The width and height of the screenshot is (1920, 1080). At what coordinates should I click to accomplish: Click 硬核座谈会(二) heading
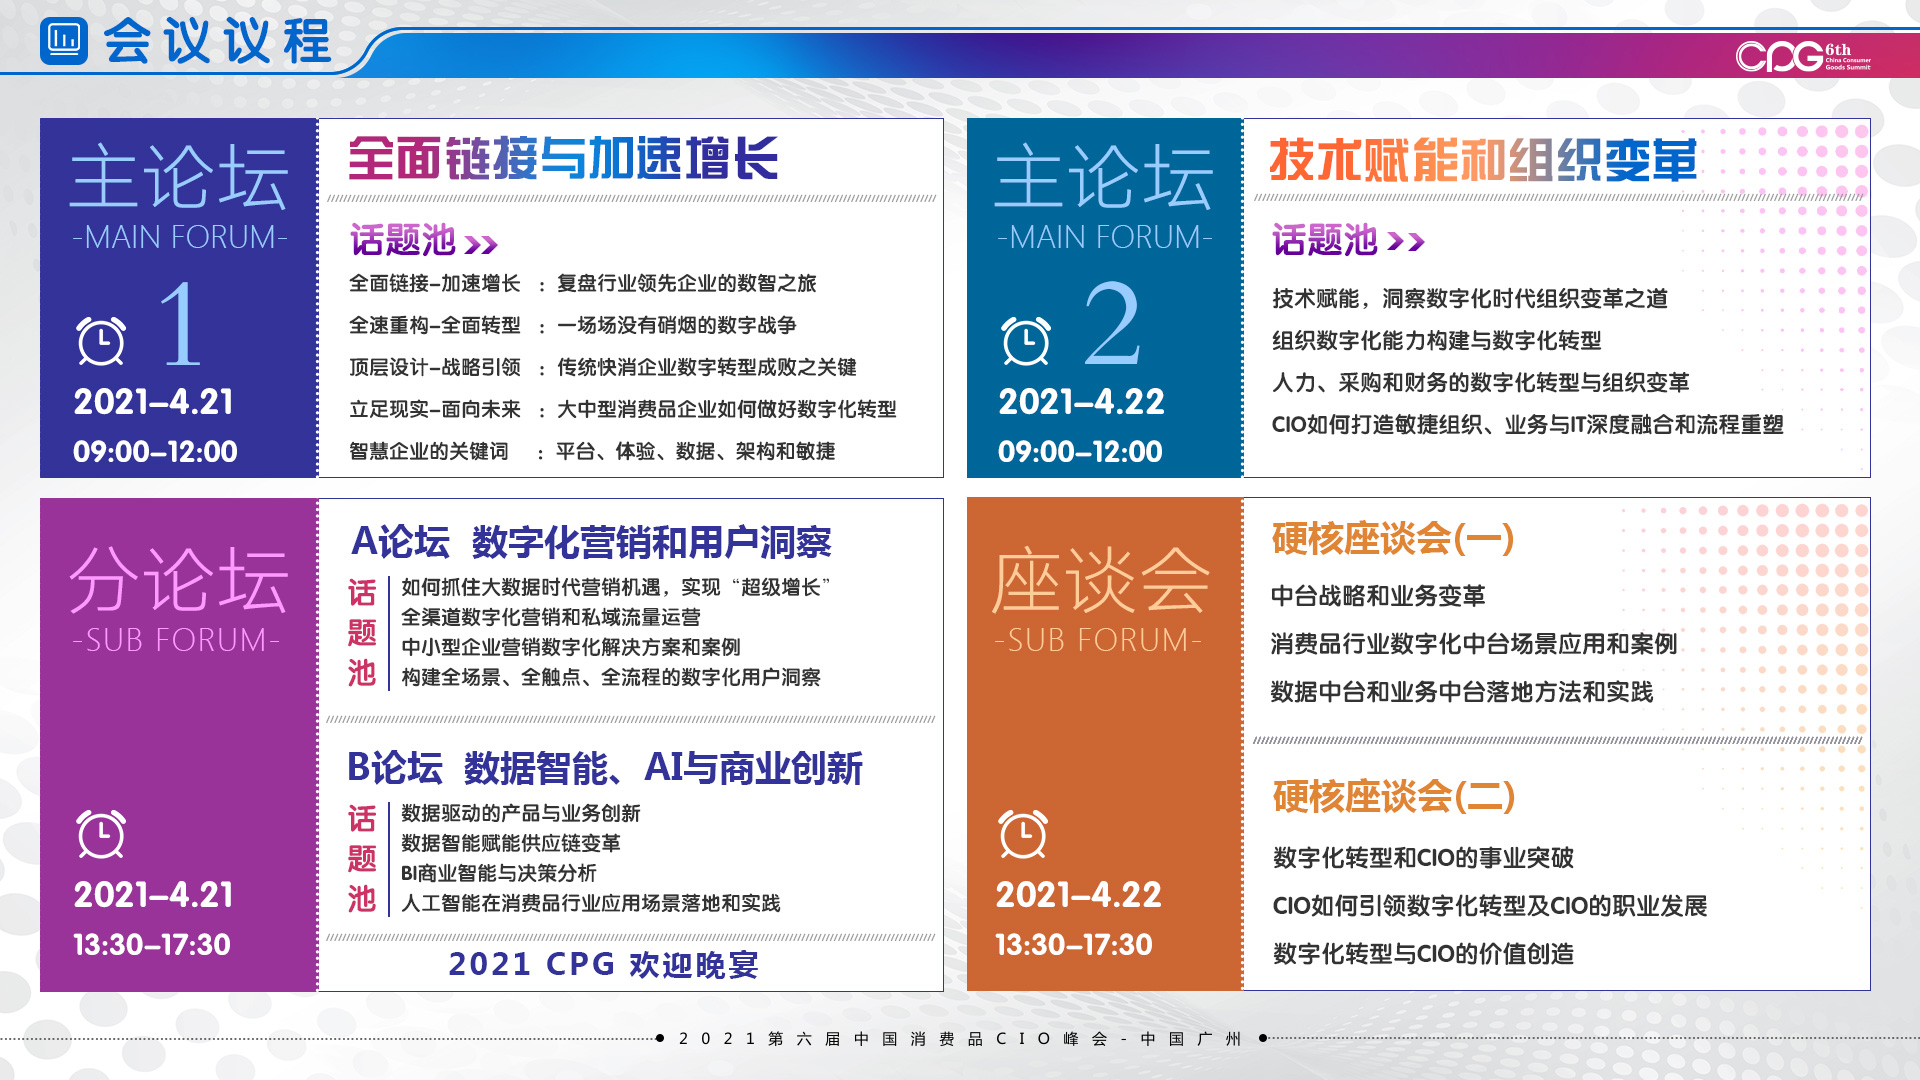click(x=1394, y=797)
